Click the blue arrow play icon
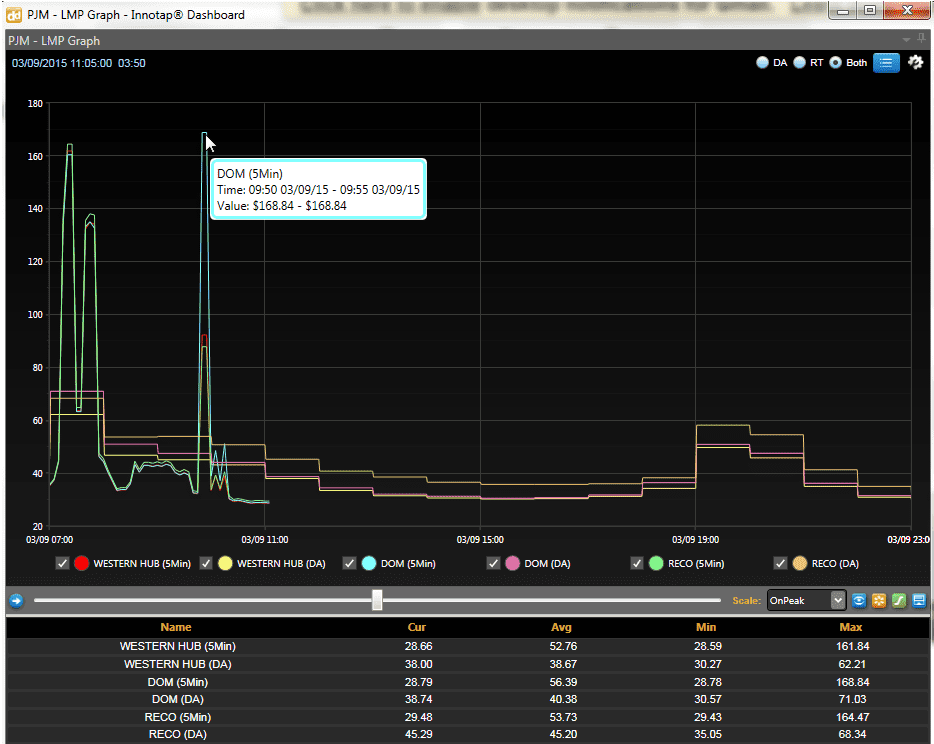 [16, 600]
